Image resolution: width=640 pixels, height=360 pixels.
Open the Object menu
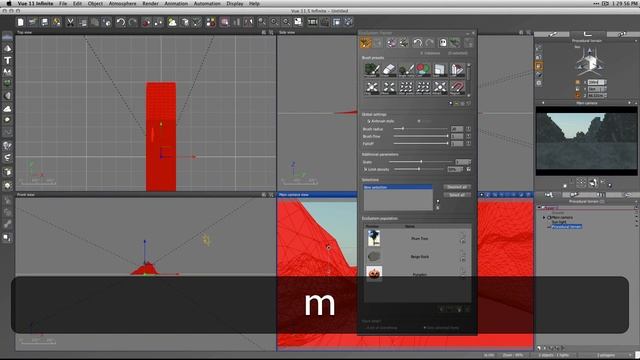click(95, 3)
